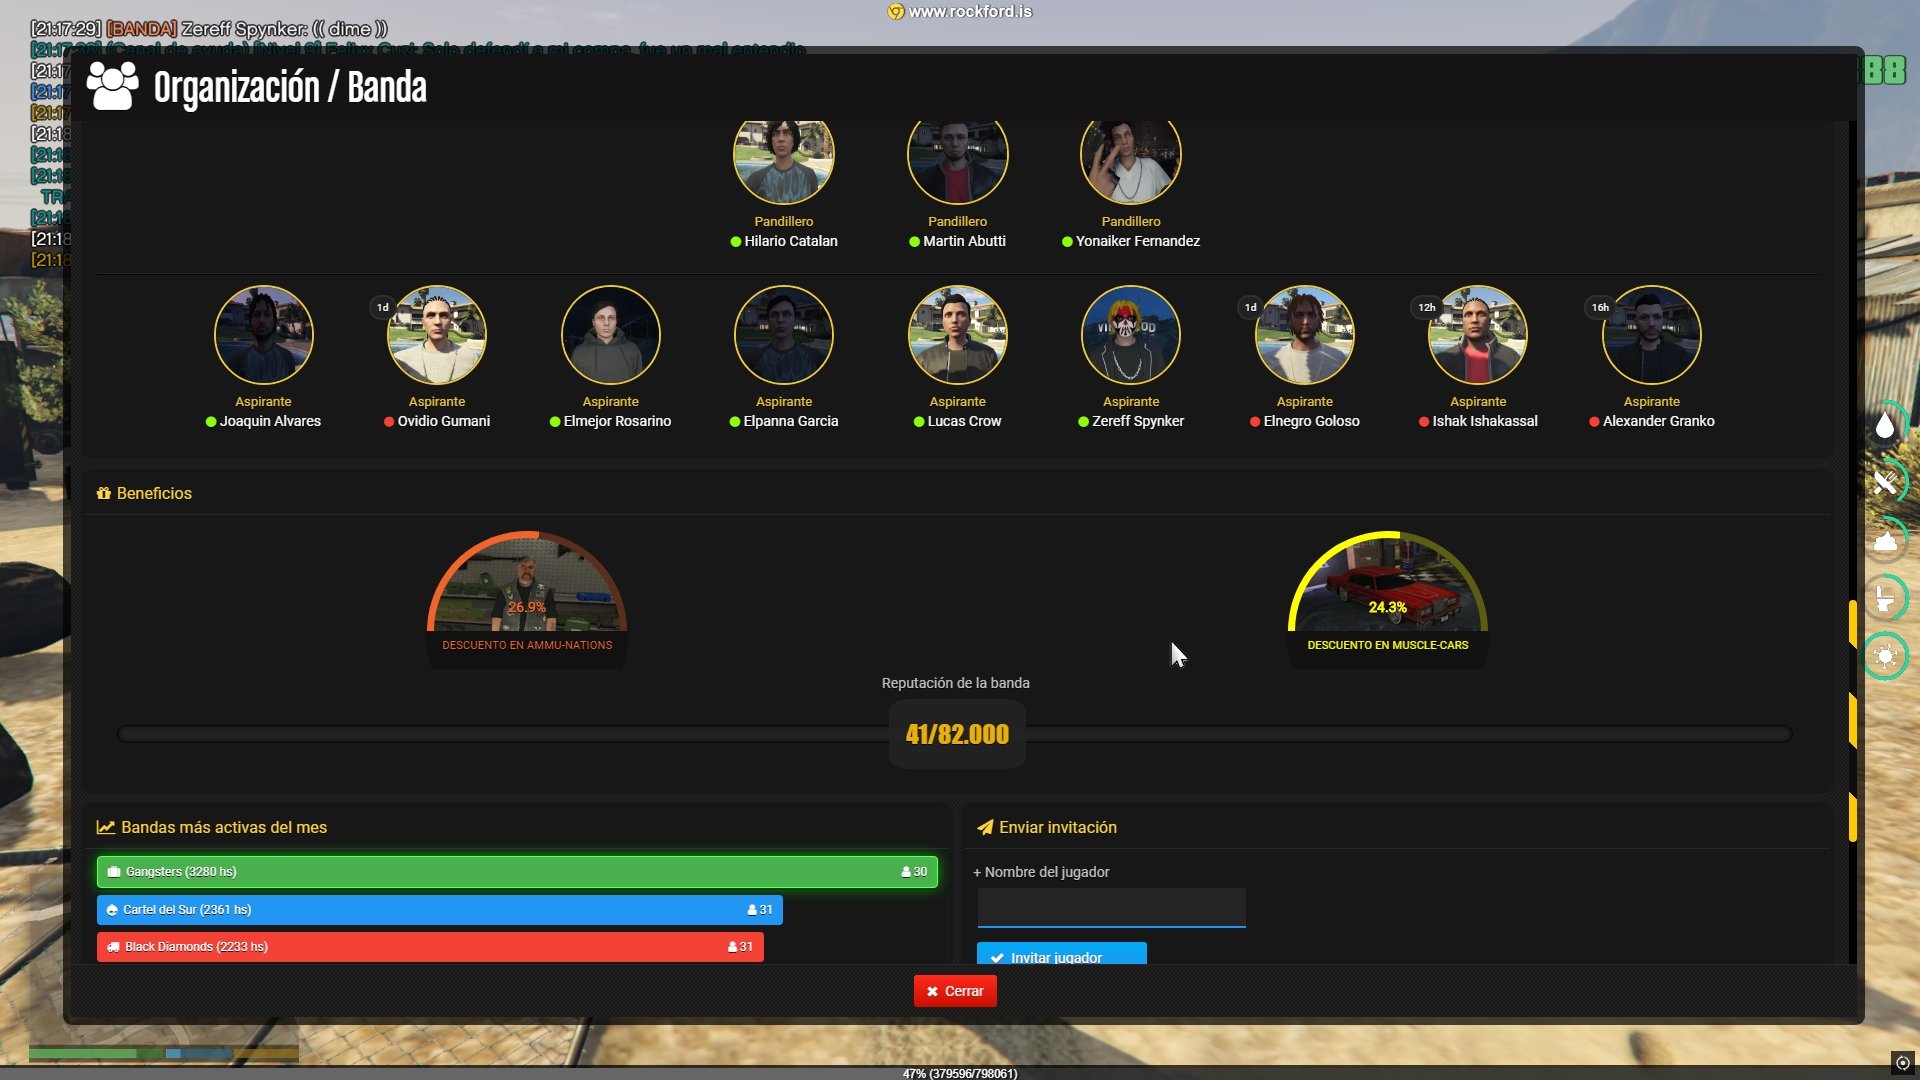Open Hilario Catalan's Pandillero avatar
1920x1080 pixels.
tap(783, 160)
